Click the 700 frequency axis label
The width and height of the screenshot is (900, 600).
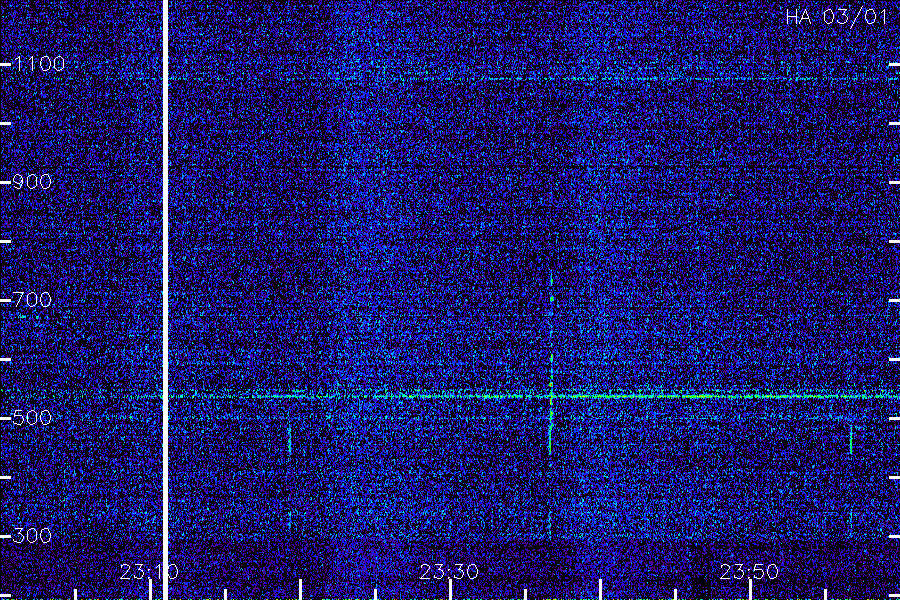(32, 300)
